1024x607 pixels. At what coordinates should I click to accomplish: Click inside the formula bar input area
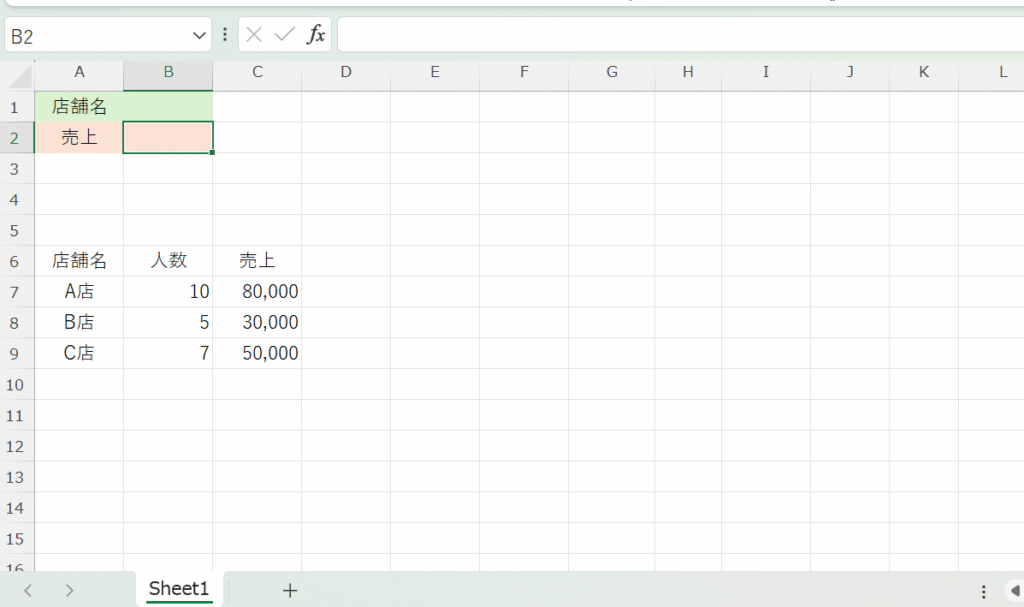click(x=680, y=35)
